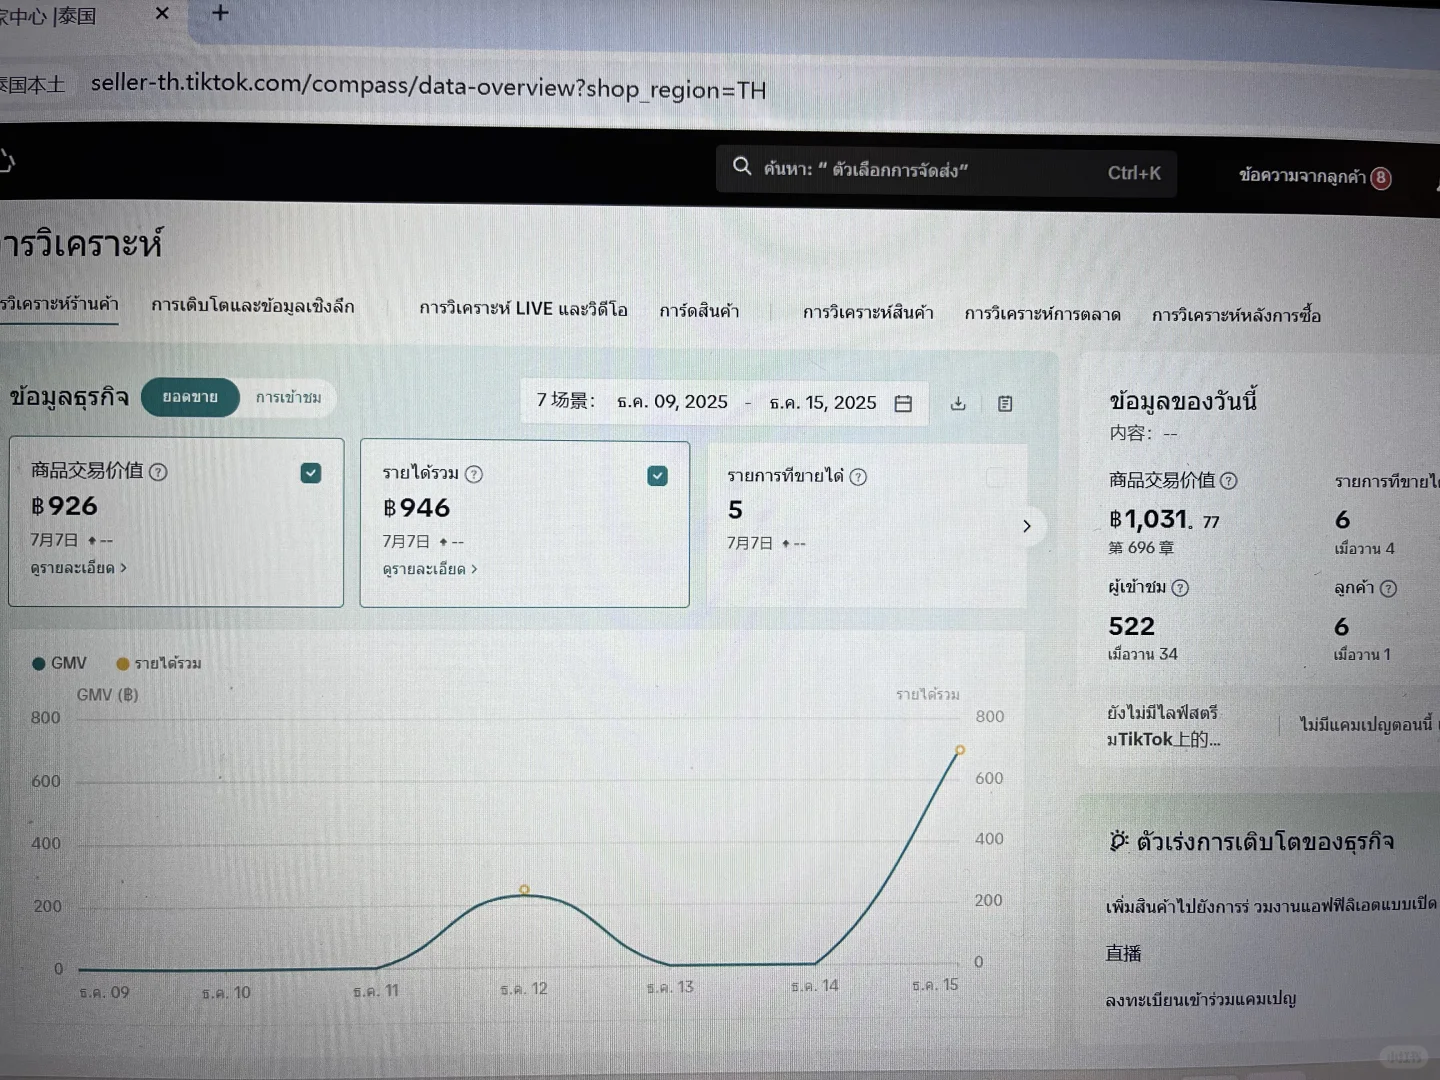1440x1080 pixels.
Task: Toggle the GMV legend dot
Action: (38, 663)
